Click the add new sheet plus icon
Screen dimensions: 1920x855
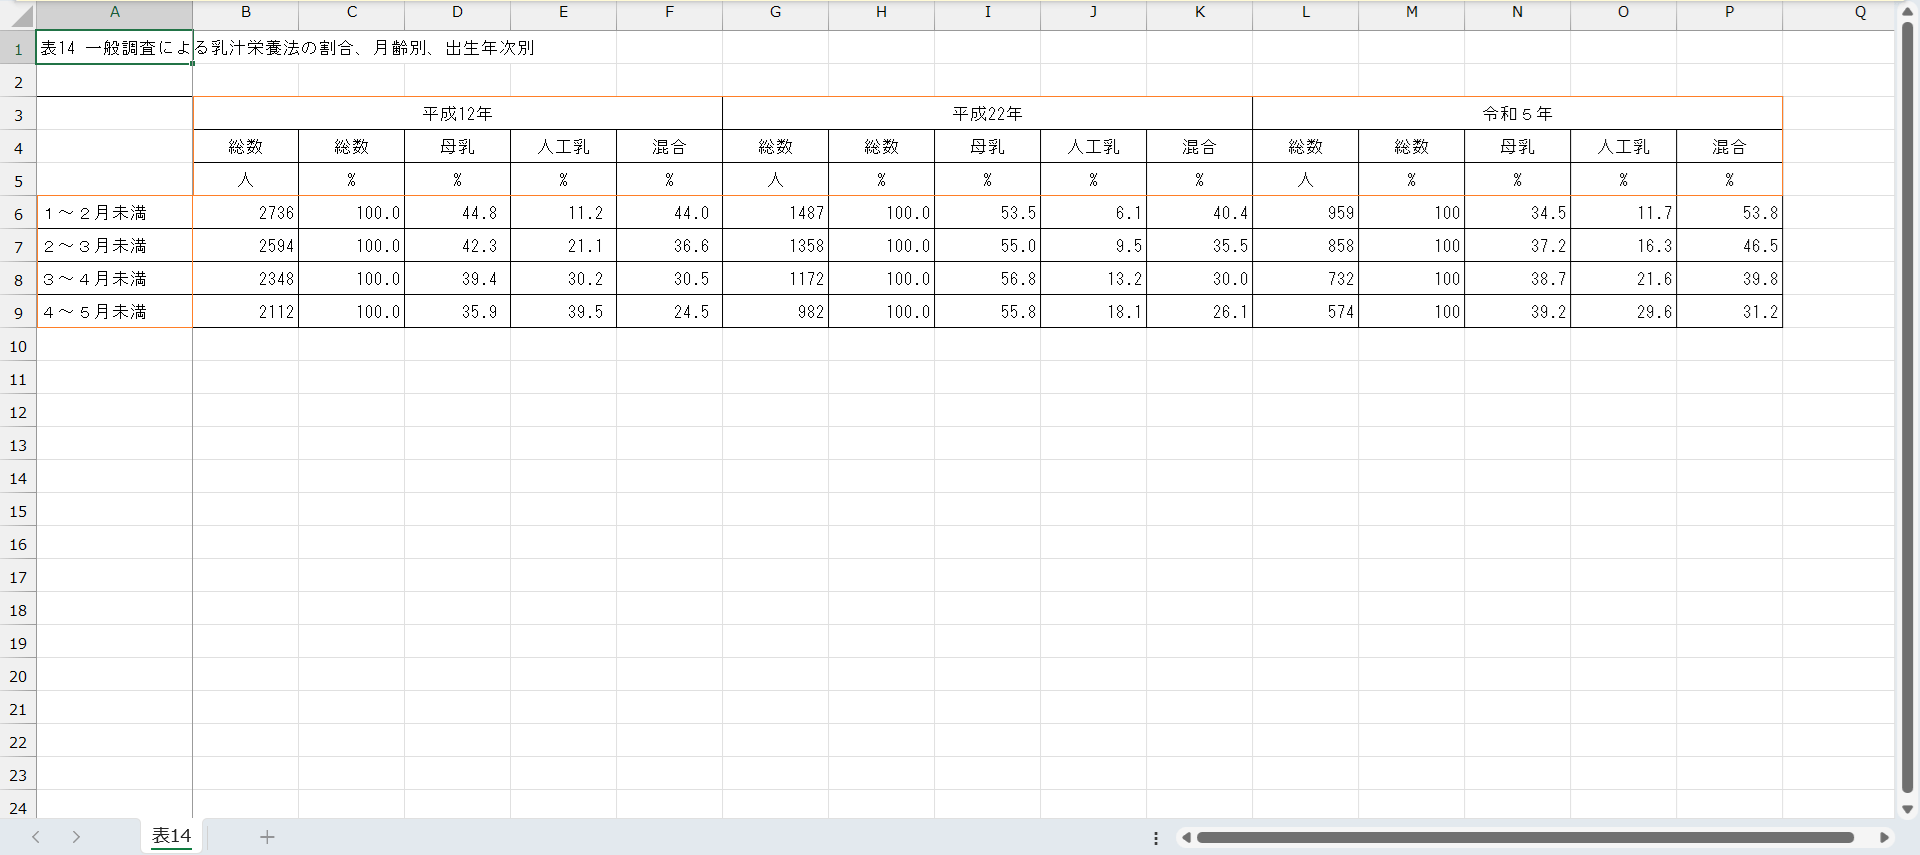click(267, 837)
